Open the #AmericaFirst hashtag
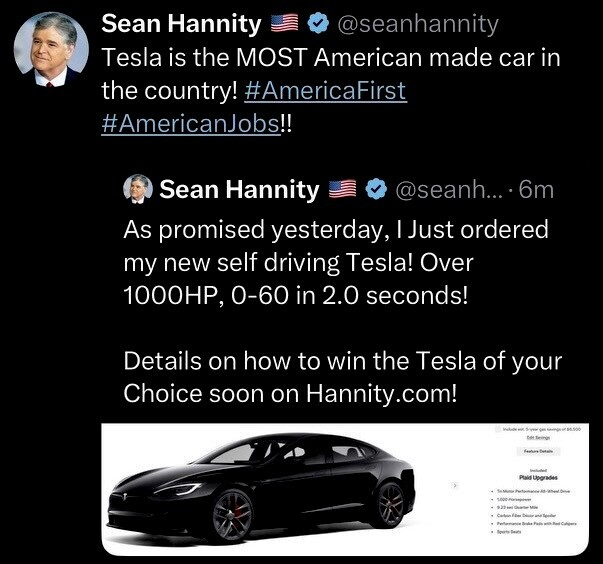The width and height of the screenshot is (603, 564). pyautogui.click(x=325, y=89)
